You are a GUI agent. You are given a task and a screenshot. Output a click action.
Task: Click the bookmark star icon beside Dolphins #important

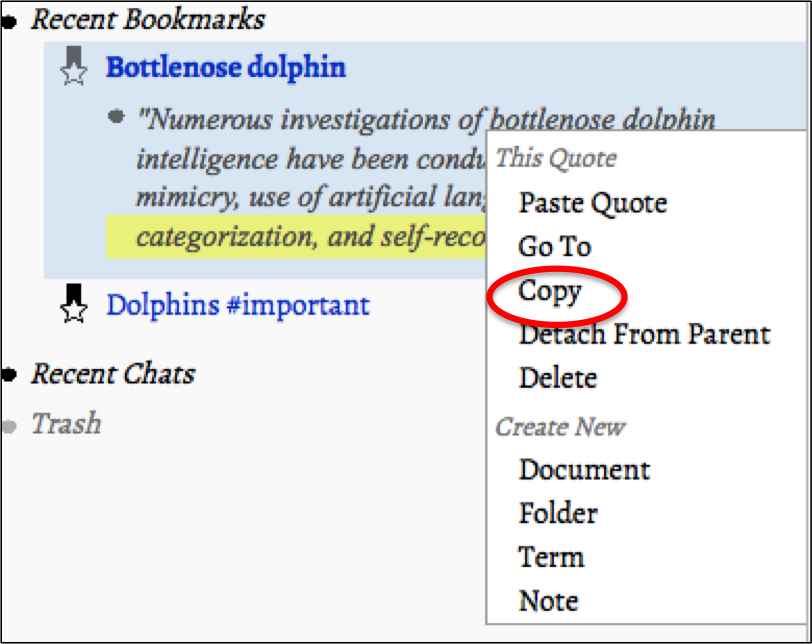tap(73, 304)
